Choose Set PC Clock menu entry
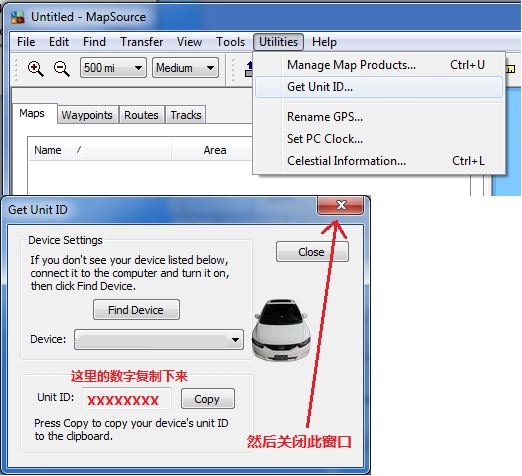 click(379, 139)
